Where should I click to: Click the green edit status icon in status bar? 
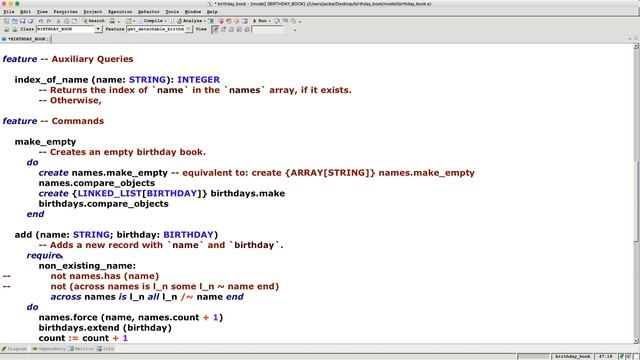[x=621, y=356]
